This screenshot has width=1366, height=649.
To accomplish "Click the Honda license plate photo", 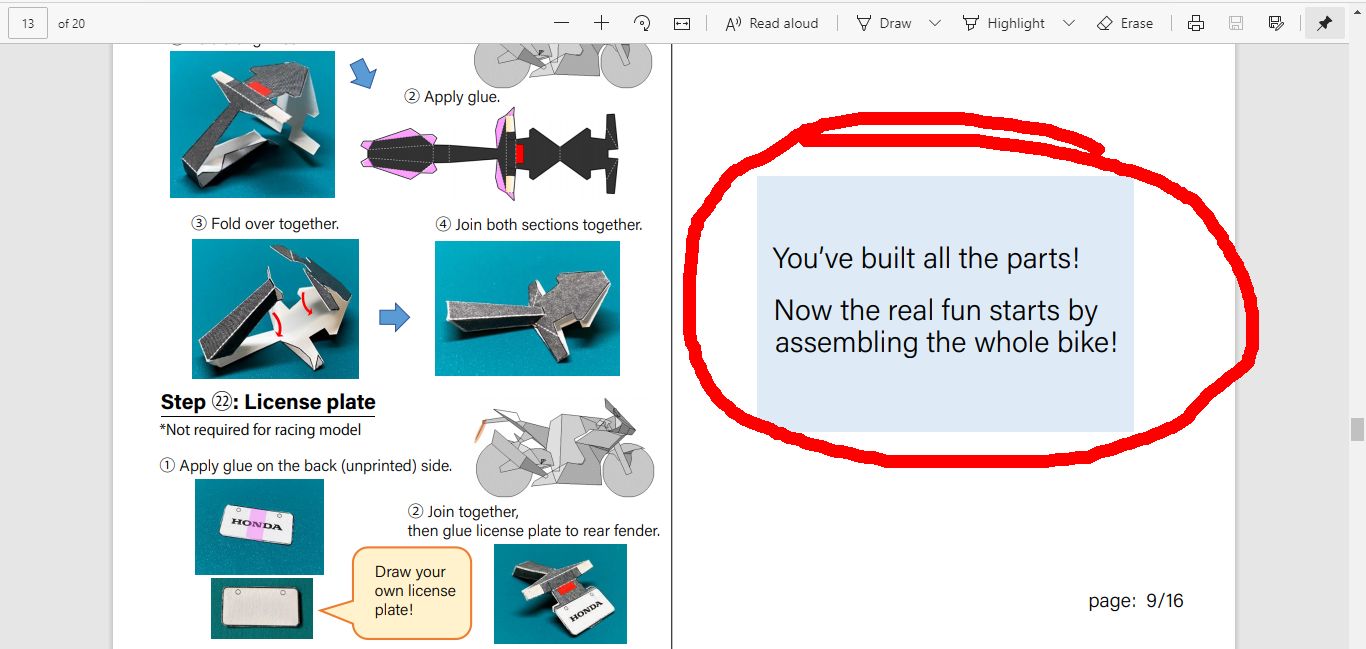I will tap(259, 526).
